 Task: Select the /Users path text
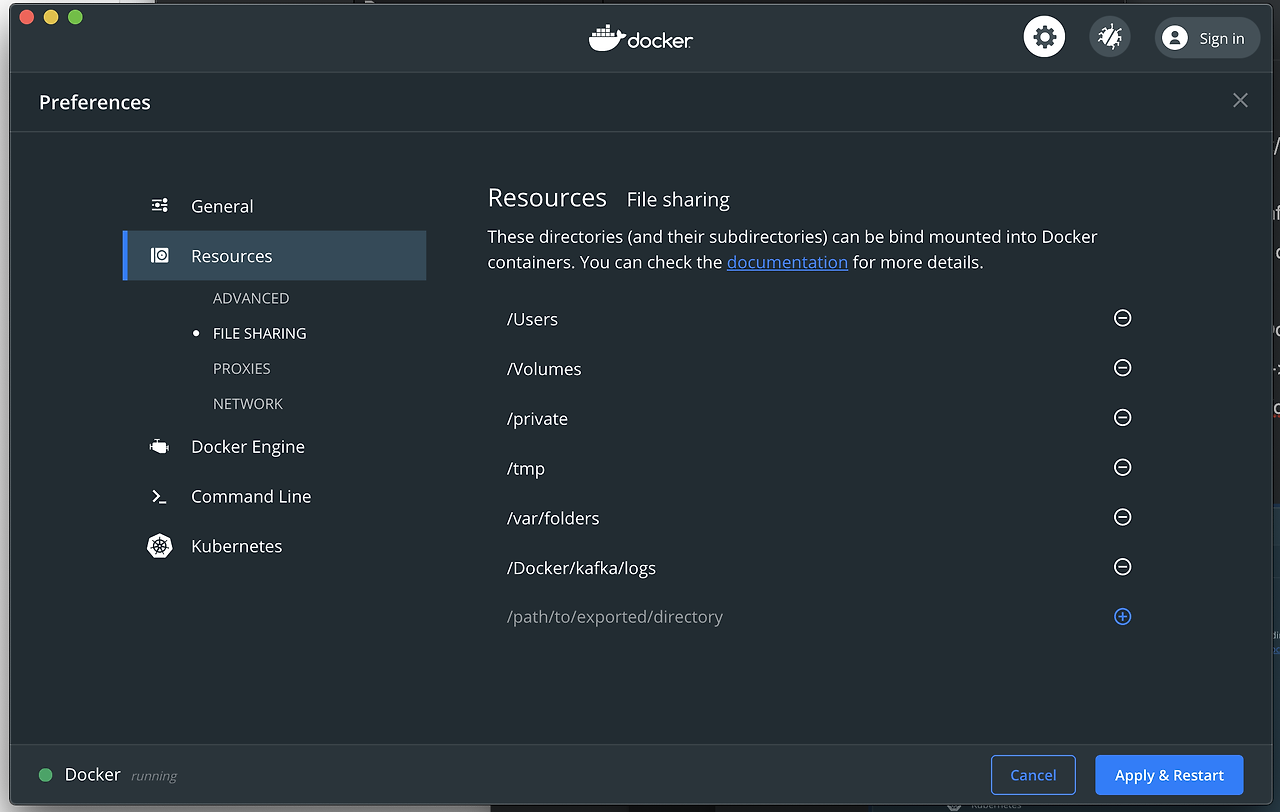click(532, 319)
